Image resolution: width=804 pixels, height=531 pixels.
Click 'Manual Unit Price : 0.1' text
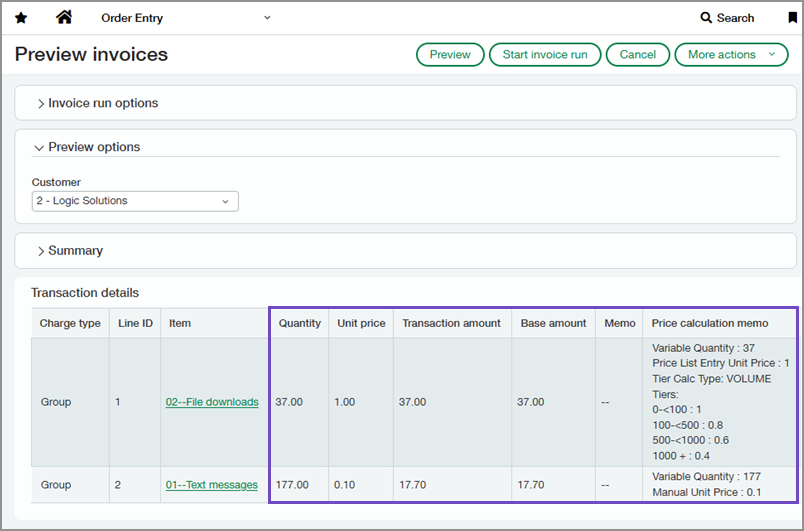[x=707, y=493]
